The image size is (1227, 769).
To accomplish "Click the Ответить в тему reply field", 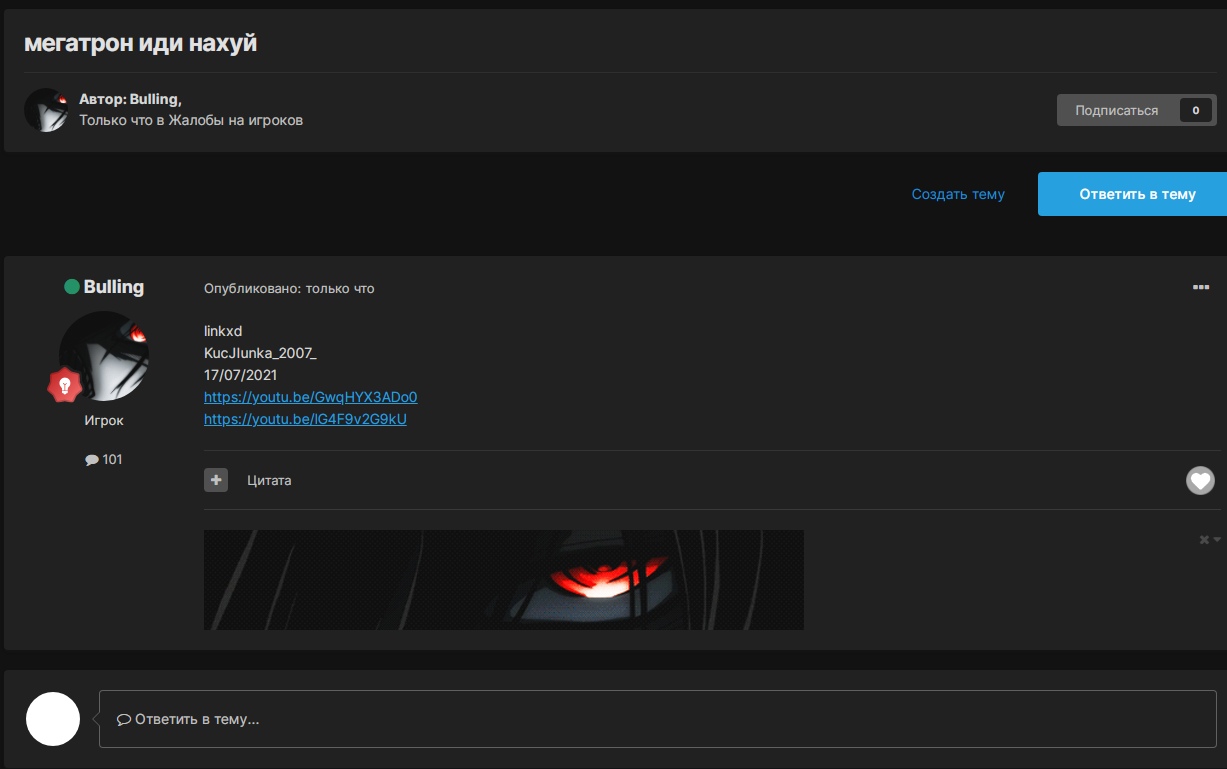I will [657, 719].
